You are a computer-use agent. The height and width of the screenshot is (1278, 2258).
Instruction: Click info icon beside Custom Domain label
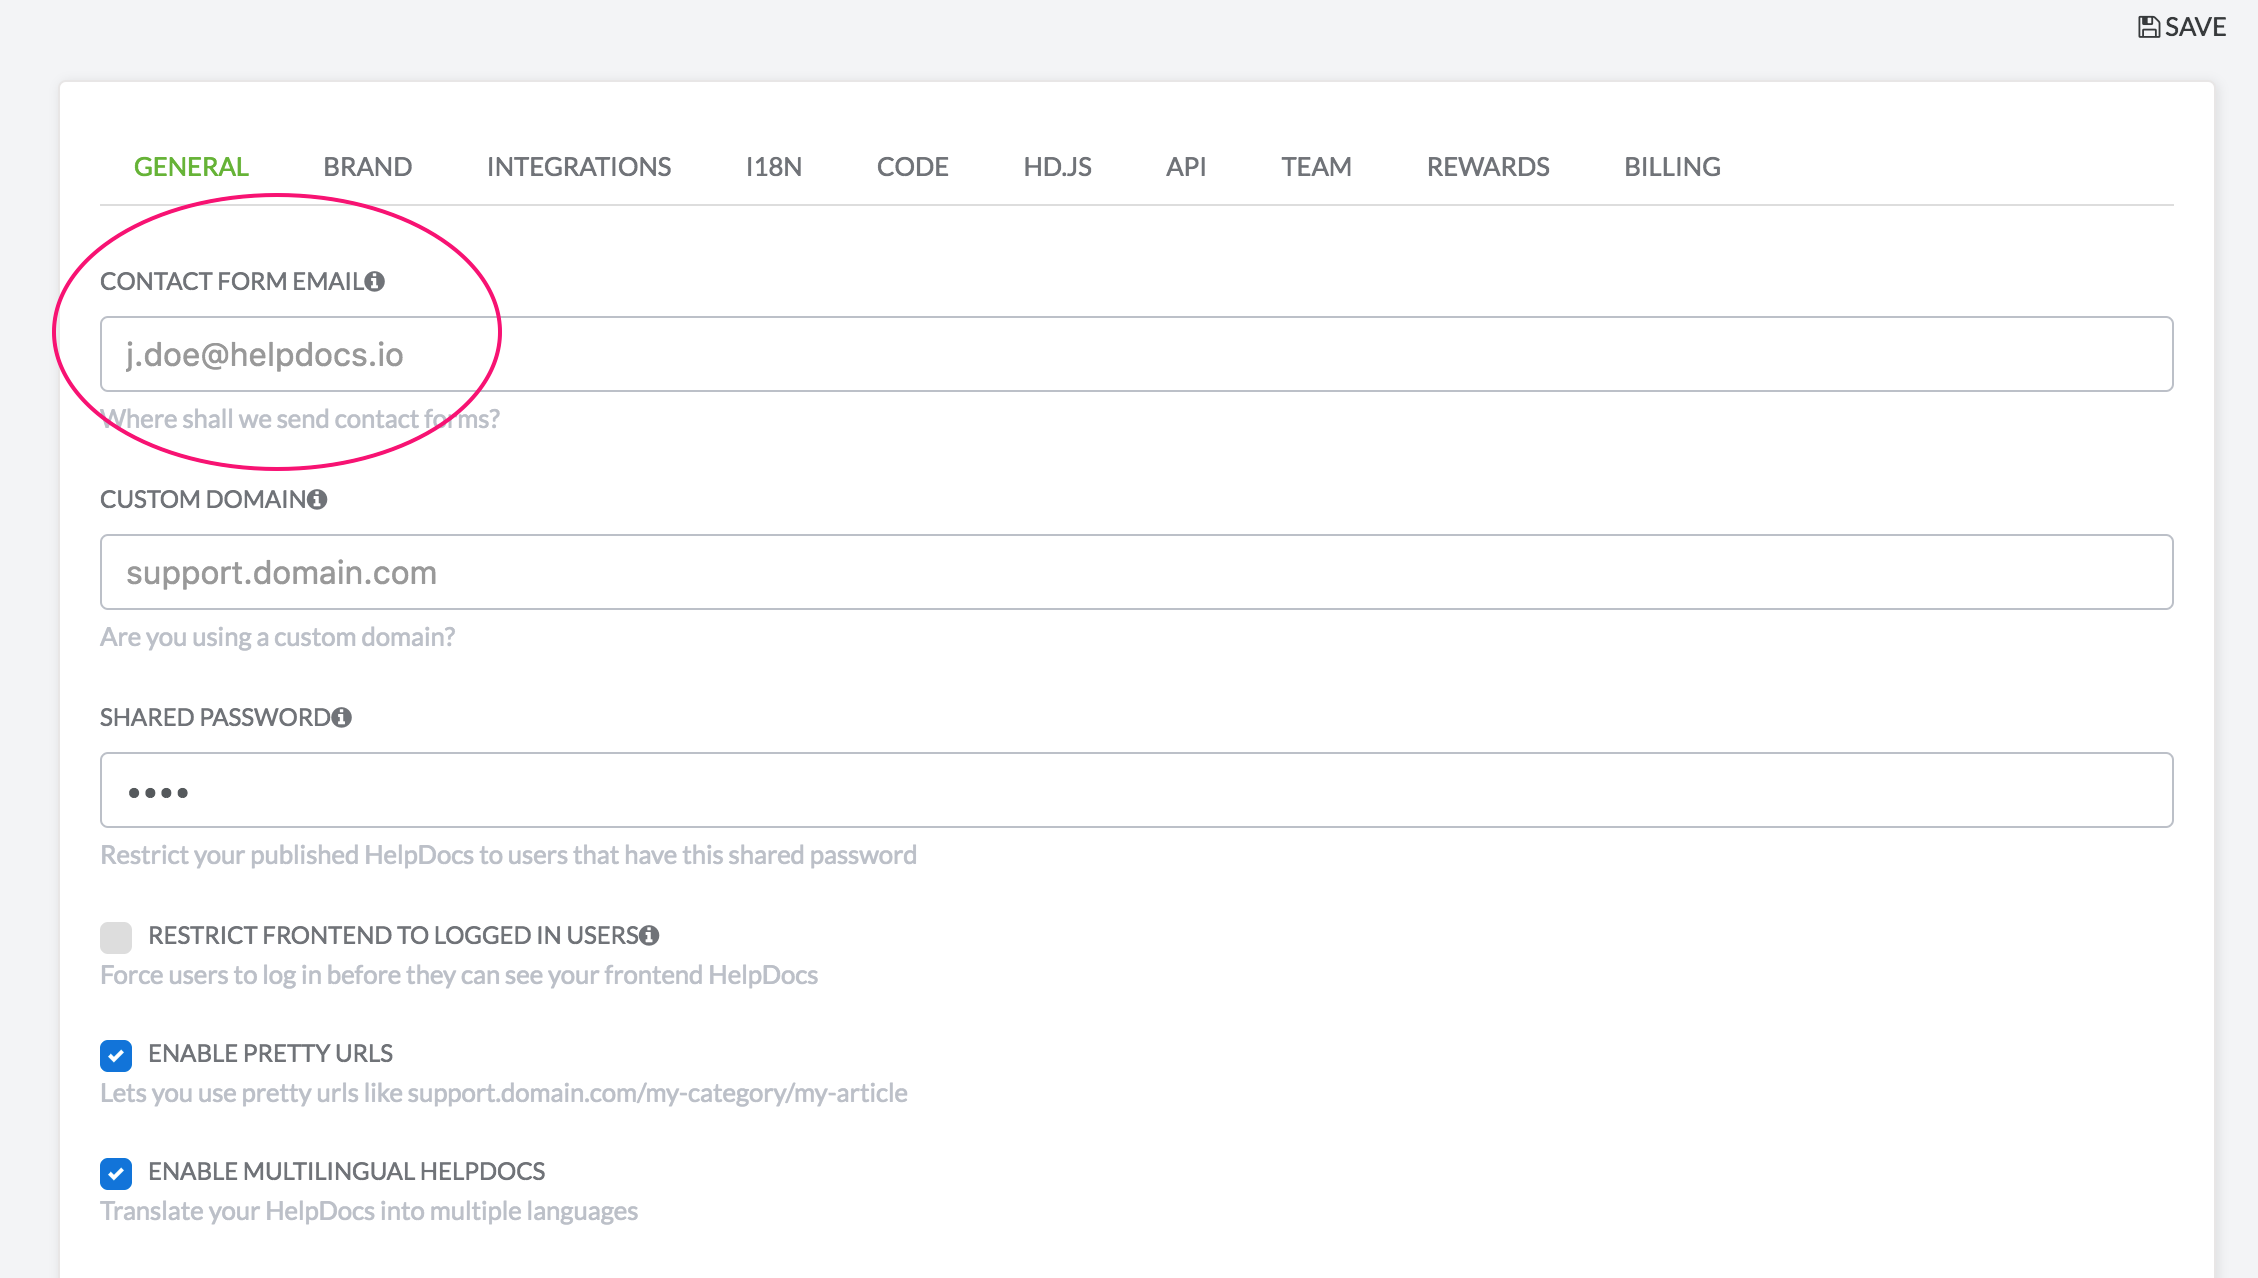click(317, 499)
